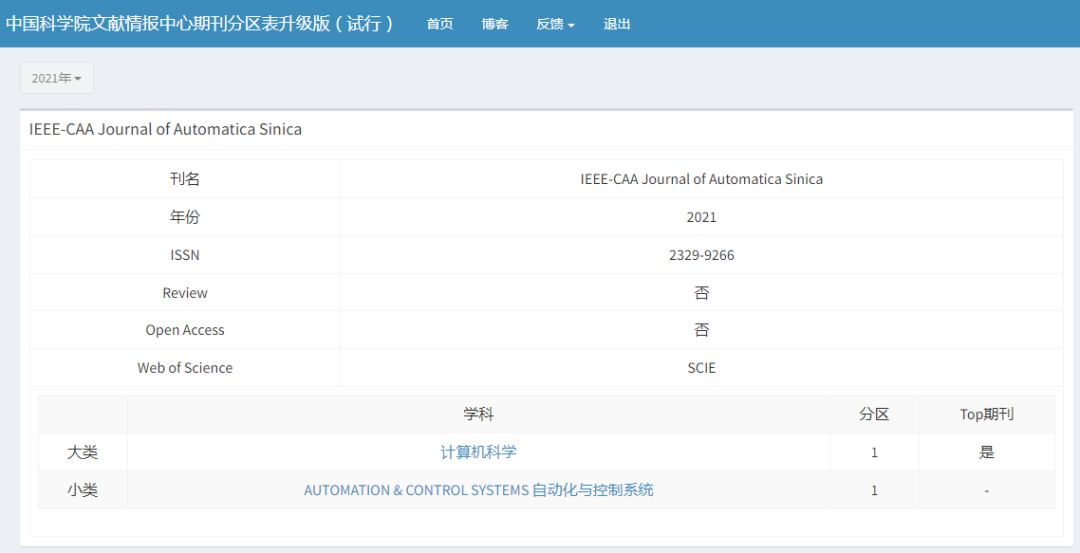Expand the 反馈 dropdown menu
Image resolution: width=1080 pixels, height=553 pixels.
(555, 24)
